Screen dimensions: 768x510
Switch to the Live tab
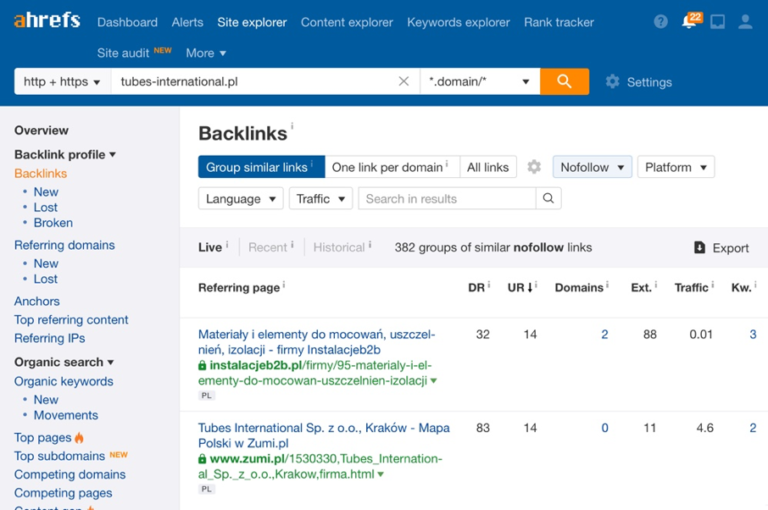click(x=210, y=247)
